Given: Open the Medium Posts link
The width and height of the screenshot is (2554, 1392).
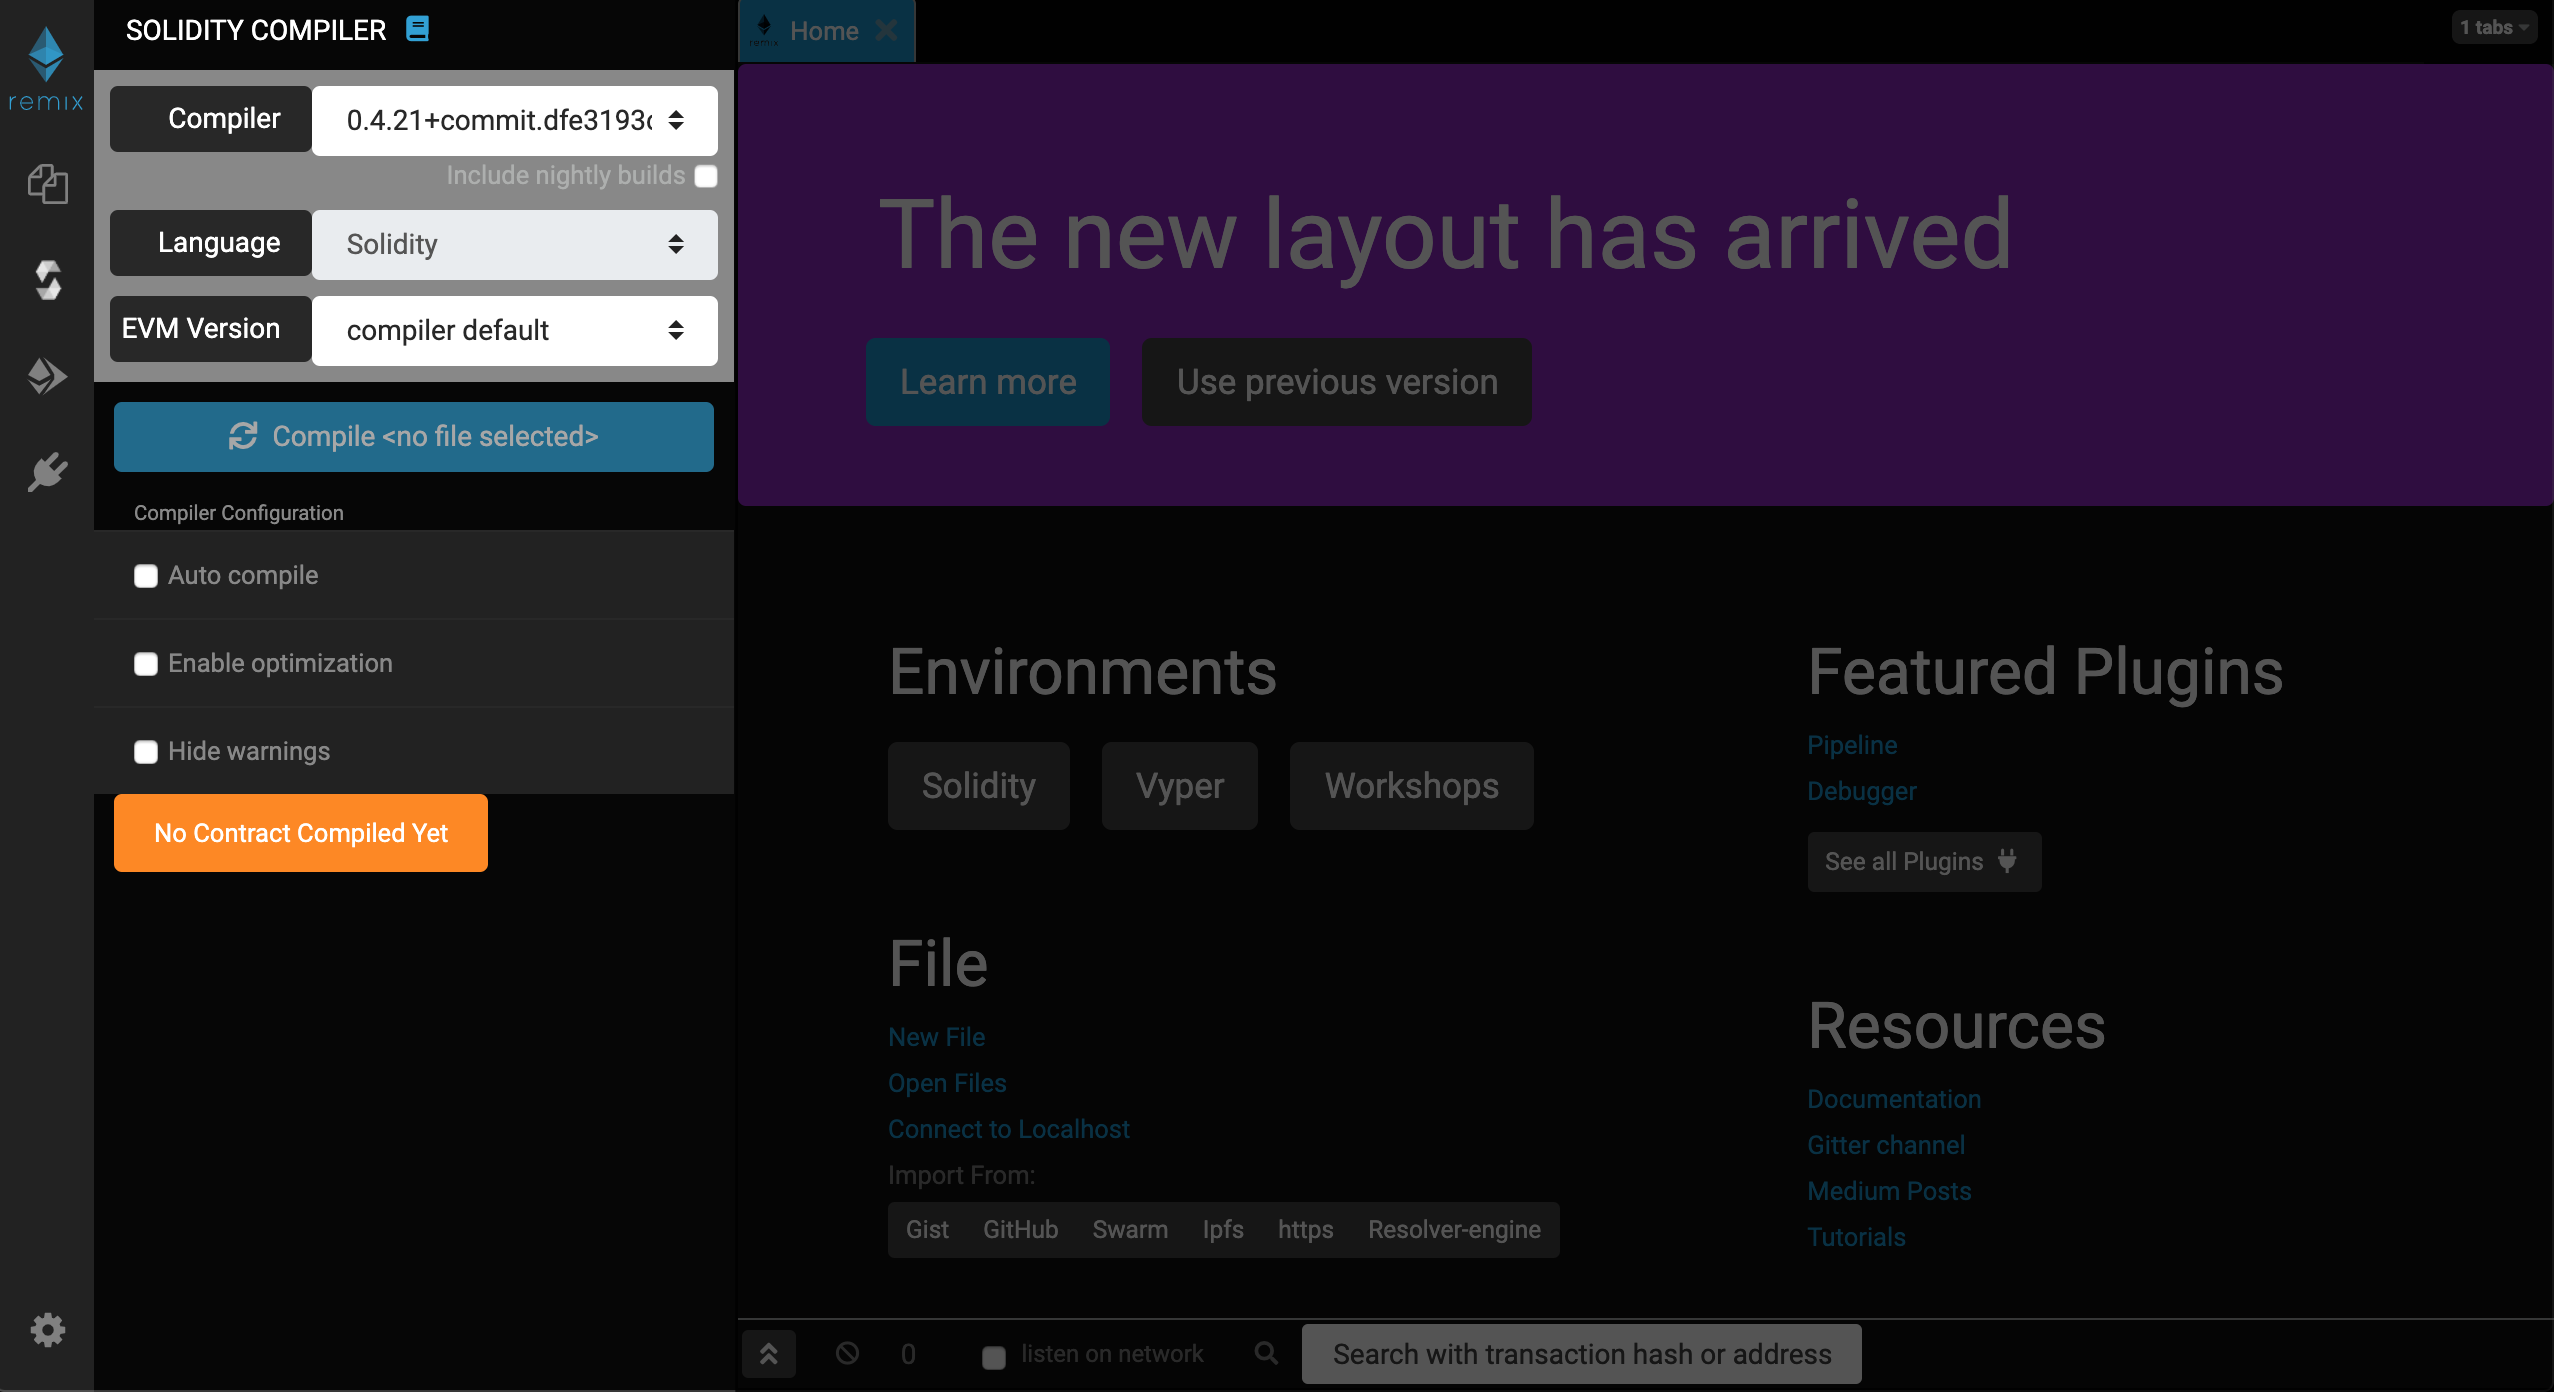Looking at the screenshot, I should coord(1889,1191).
